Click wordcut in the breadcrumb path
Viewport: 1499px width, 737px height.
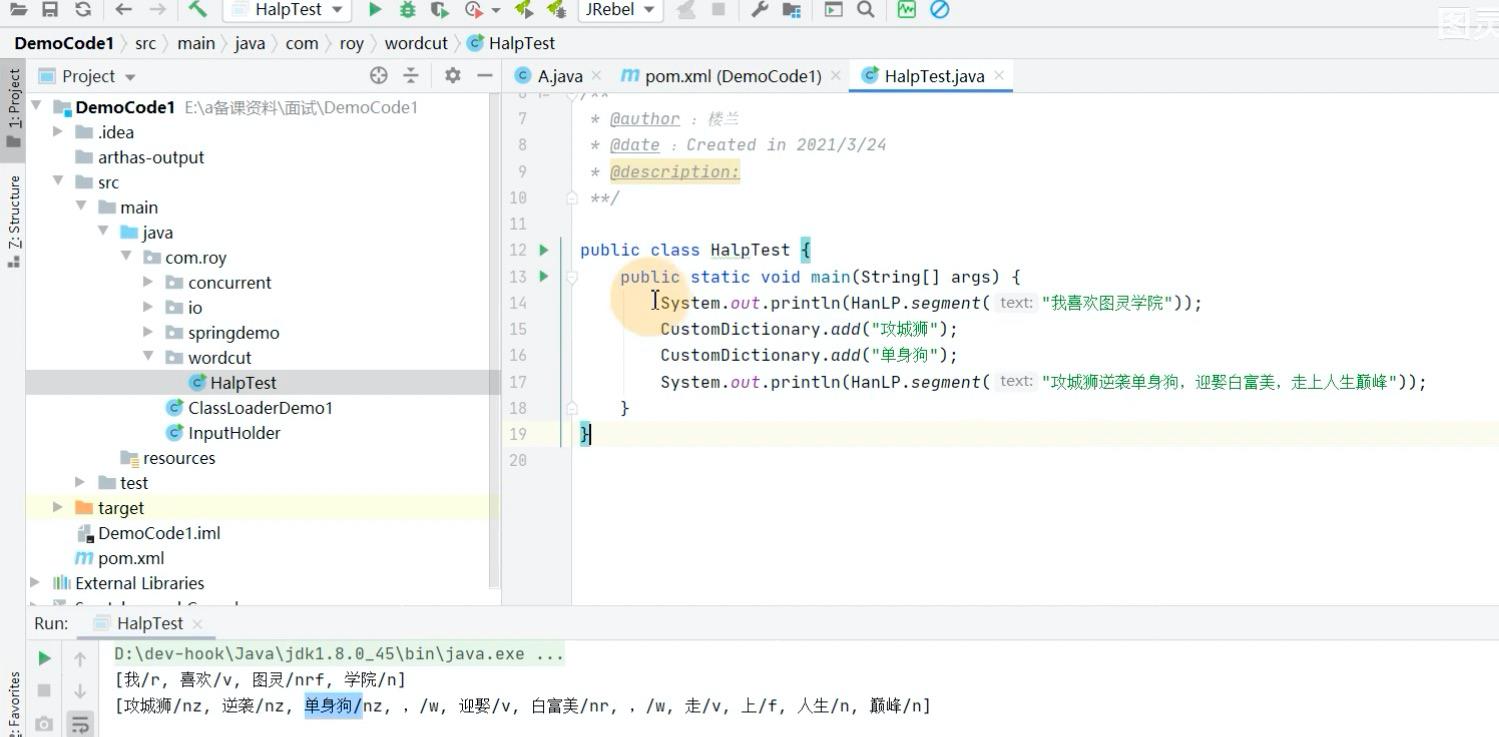click(x=416, y=43)
